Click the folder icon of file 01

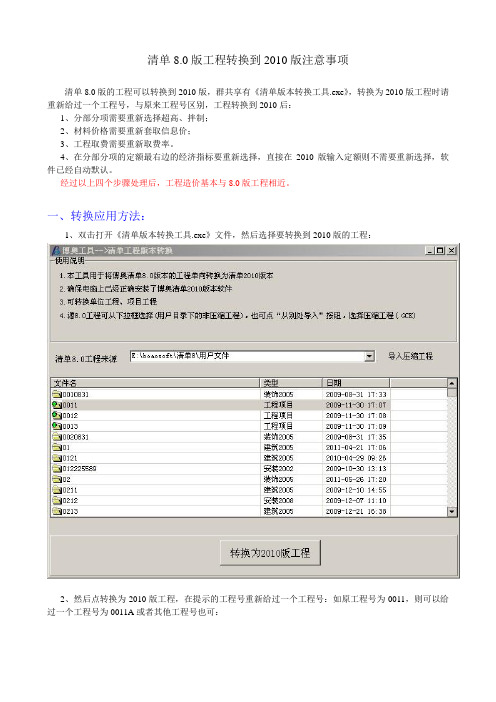57,447
